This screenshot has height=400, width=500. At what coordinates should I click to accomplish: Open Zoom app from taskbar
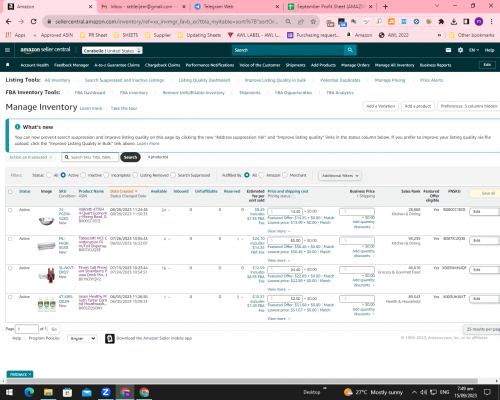(x=106, y=392)
